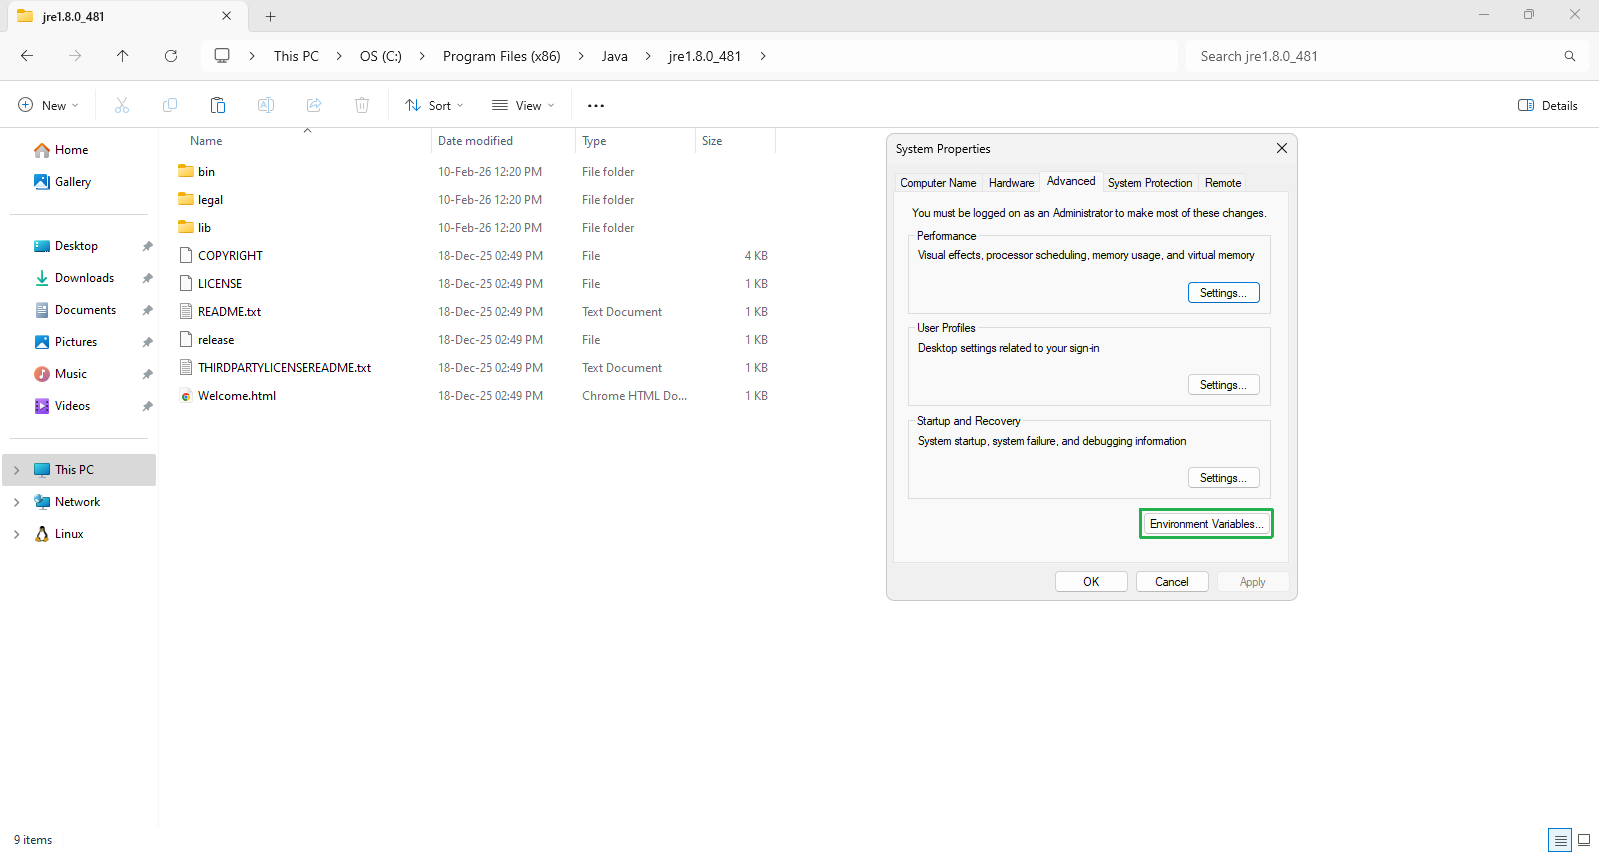Click Cancel in System Properties

(x=1172, y=582)
